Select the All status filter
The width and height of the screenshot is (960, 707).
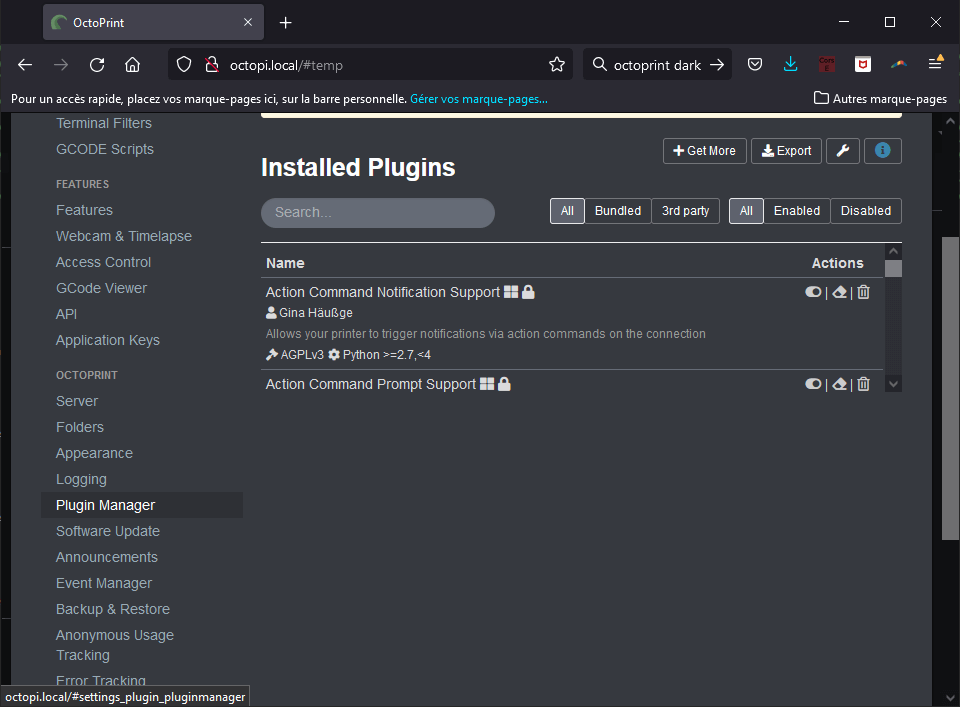pyautogui.click(x=746, y=211)
